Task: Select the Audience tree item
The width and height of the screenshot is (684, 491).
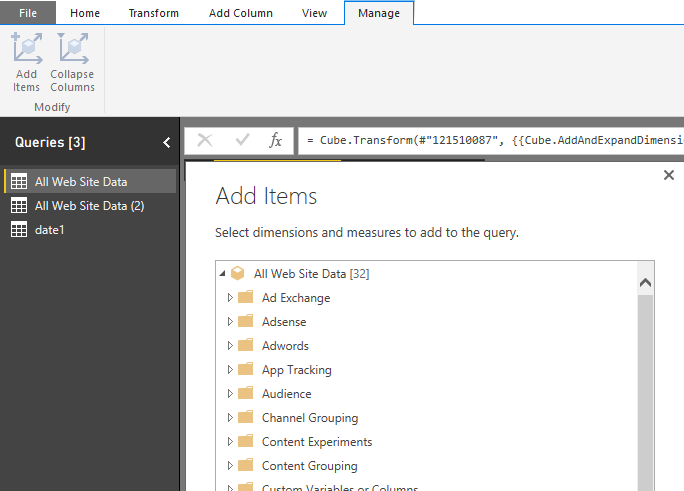Action: [287, 394]
